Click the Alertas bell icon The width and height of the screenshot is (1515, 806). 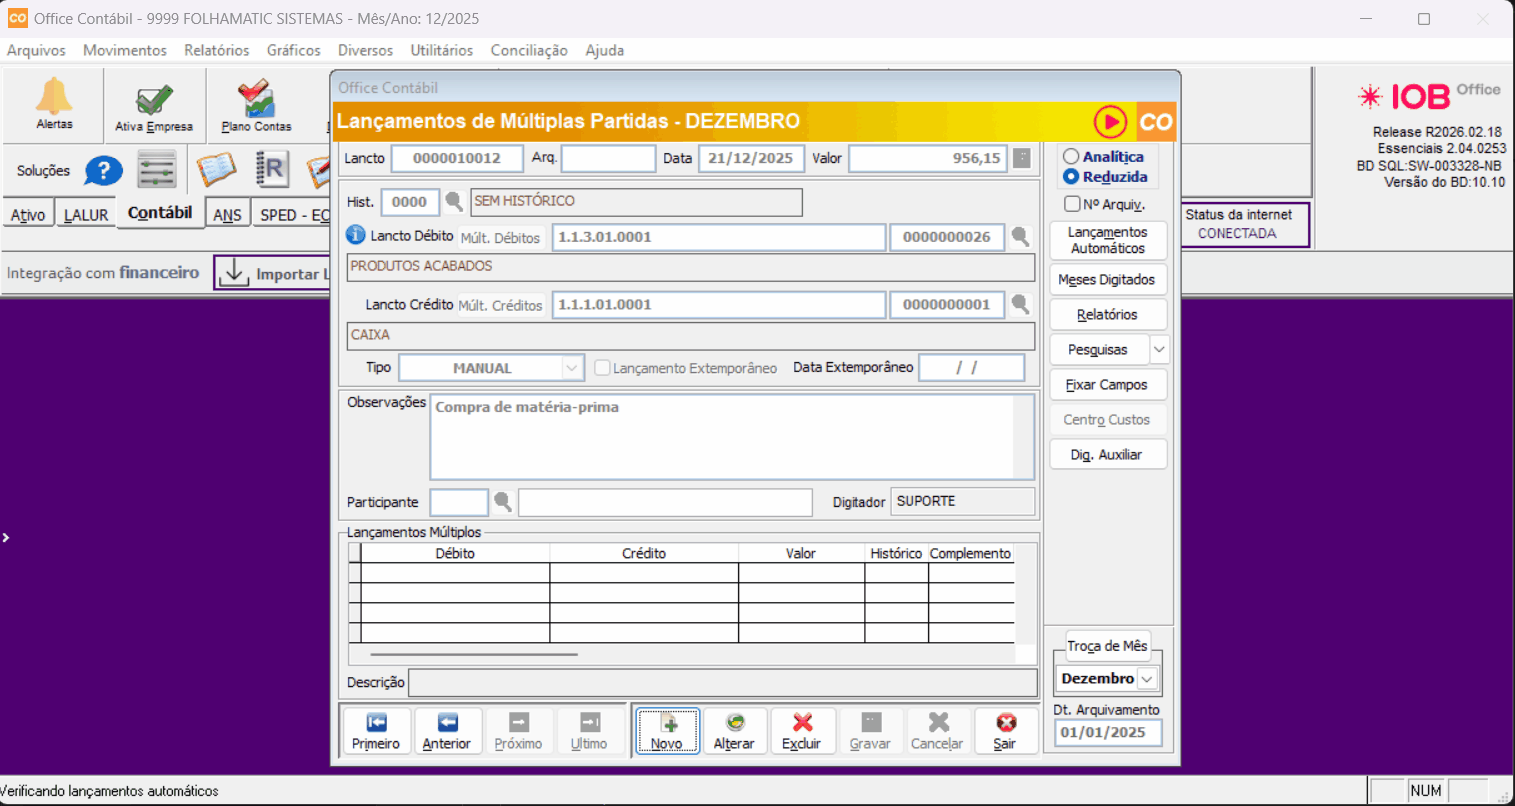click(x=54, y=98)
